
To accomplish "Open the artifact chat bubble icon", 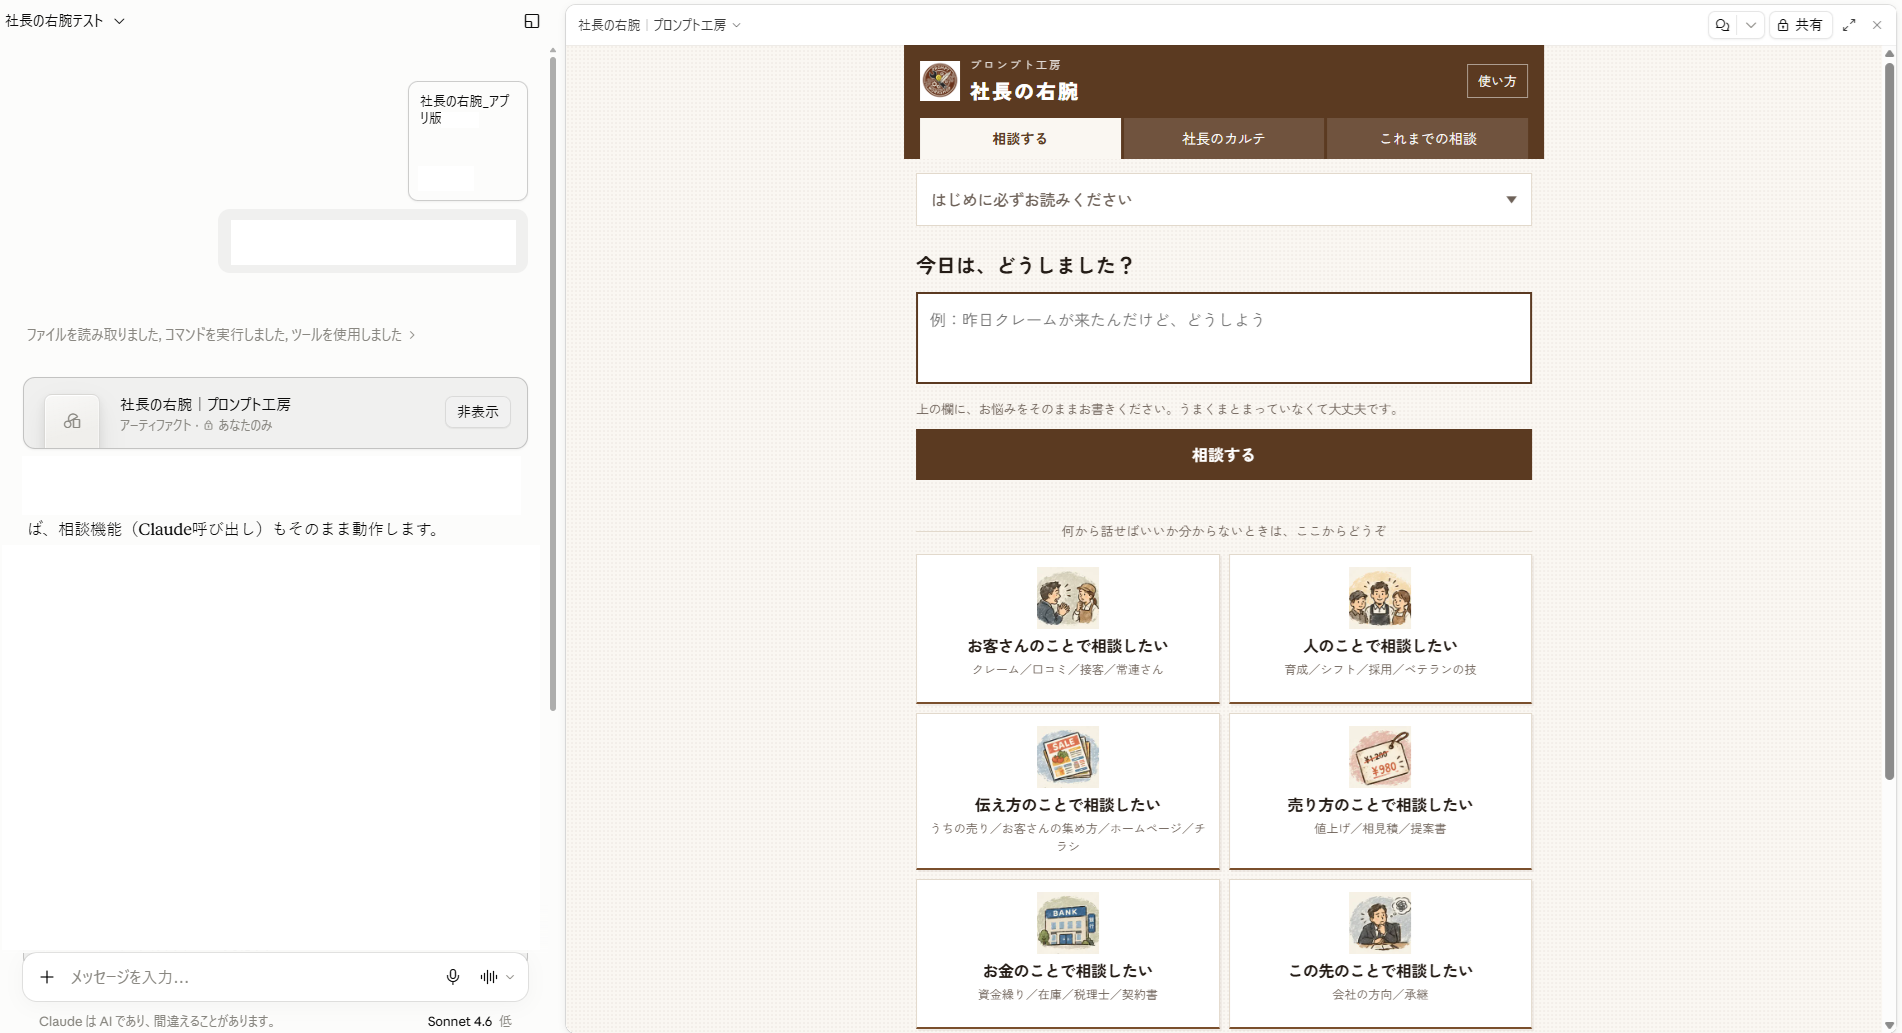I will (1722, 25).
